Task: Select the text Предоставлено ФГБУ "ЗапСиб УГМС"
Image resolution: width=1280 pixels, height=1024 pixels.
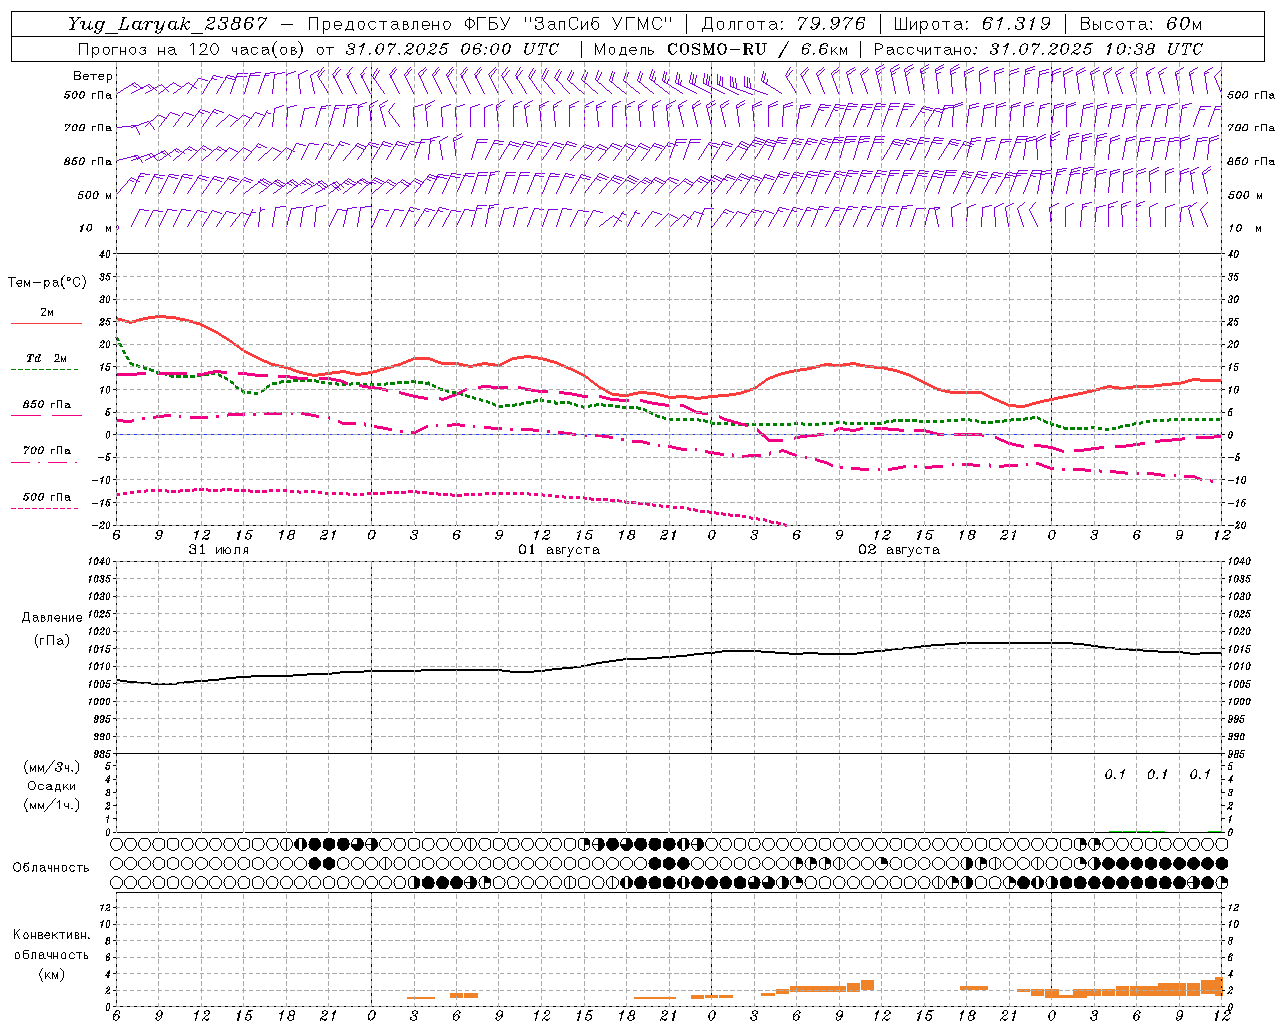Action: tap(490, 24)
